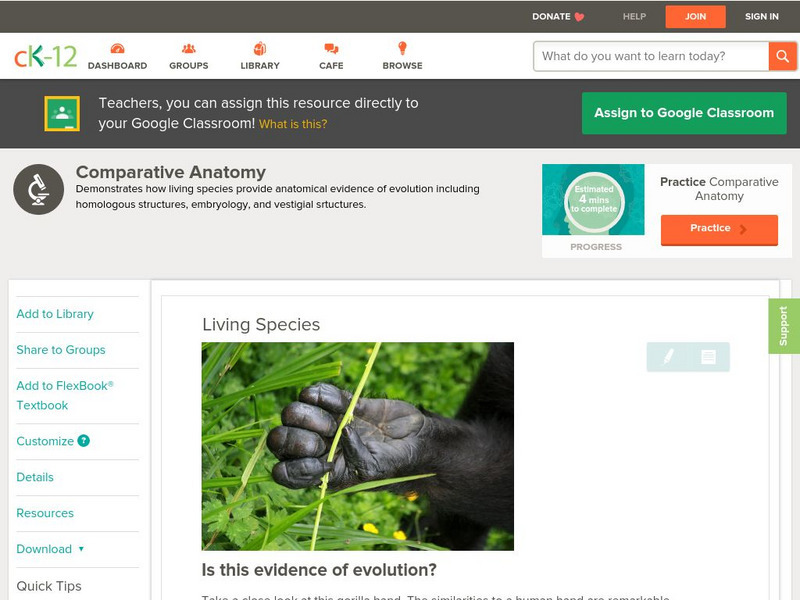The height and width of the screenshot is (600, 800).
Task: Open the Dashboard gauge icon
Action: pyautogui.click(x=117, y=48)
